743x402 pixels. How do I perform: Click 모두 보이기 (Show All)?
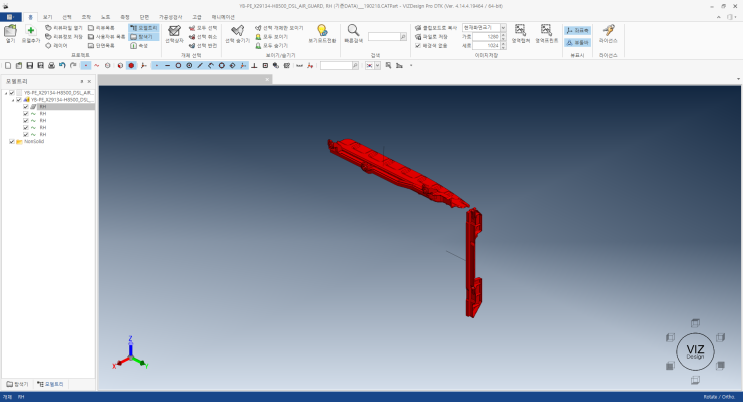[272, 37]
